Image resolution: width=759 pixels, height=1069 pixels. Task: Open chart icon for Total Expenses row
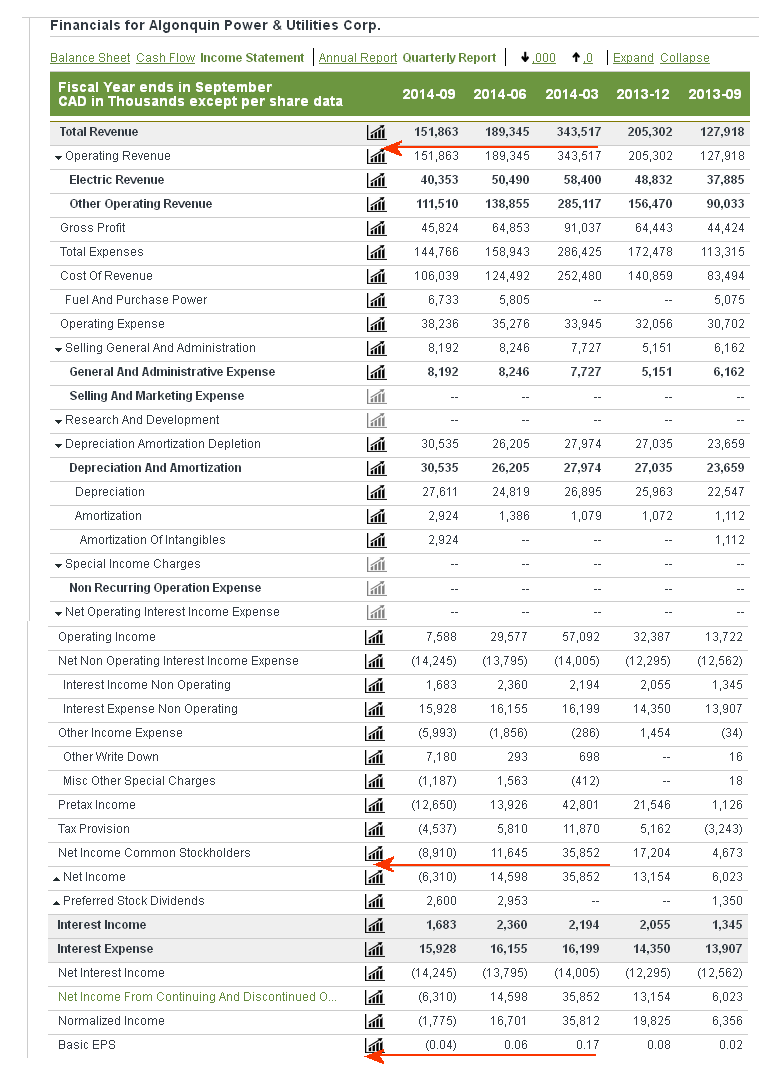(376, 252)
